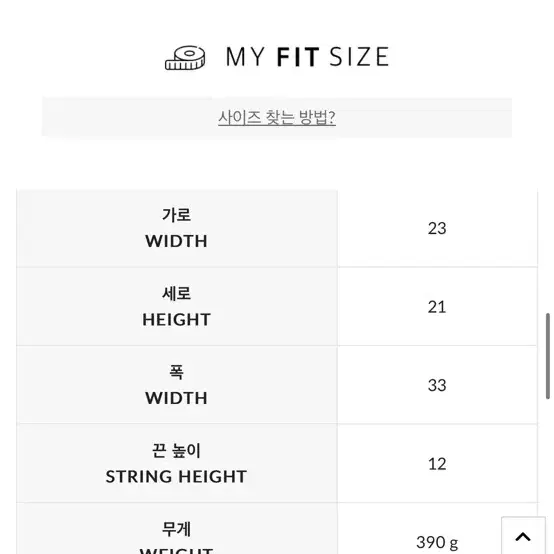
Task: Select the 세로 HEIGHT label cell
Action: point(177,307)
